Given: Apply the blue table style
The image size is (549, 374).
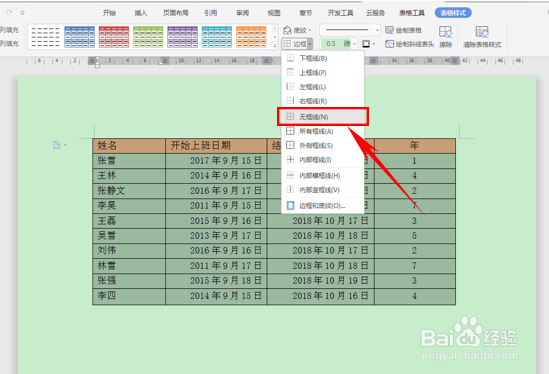Looking at the screenshot, I should point(79,37).
